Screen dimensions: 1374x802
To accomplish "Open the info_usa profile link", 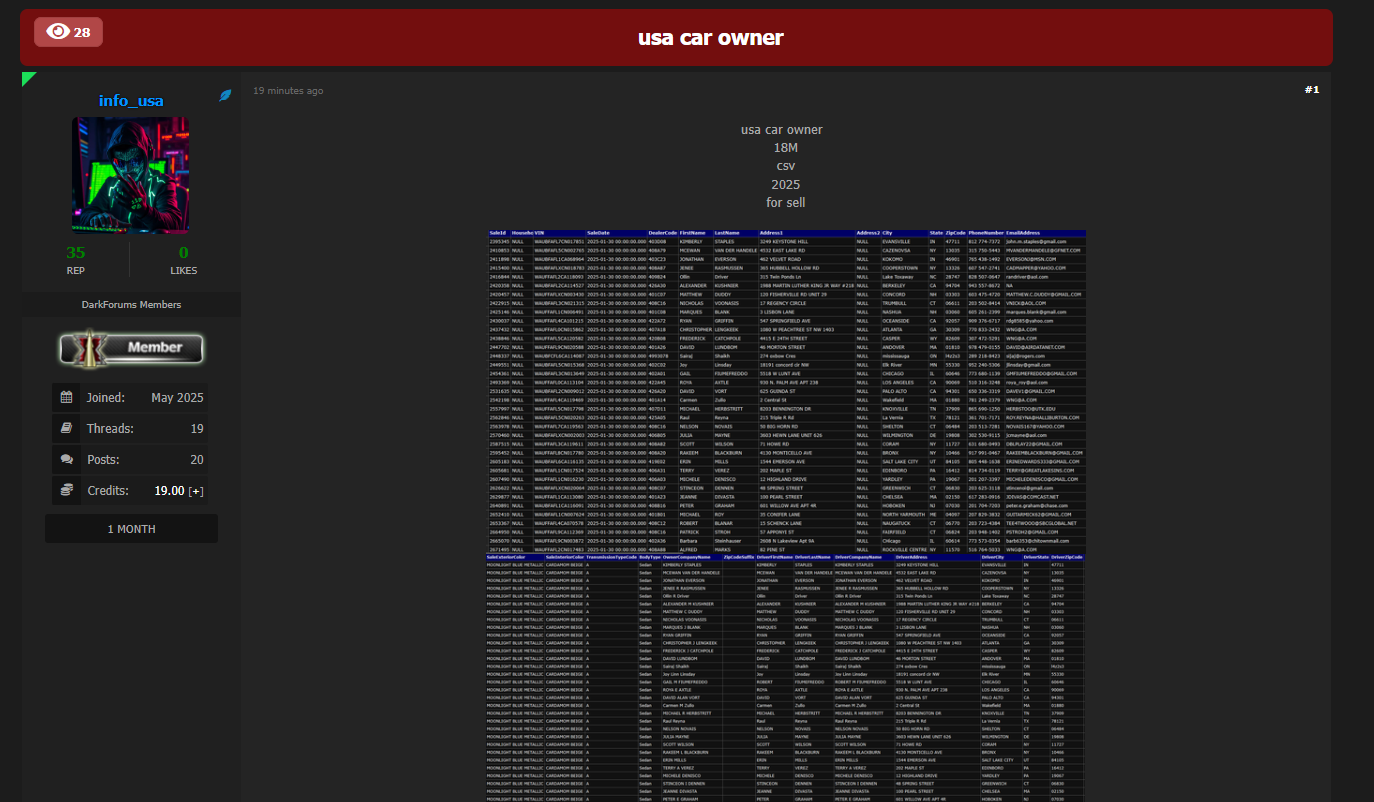I will tap(131, 100).
